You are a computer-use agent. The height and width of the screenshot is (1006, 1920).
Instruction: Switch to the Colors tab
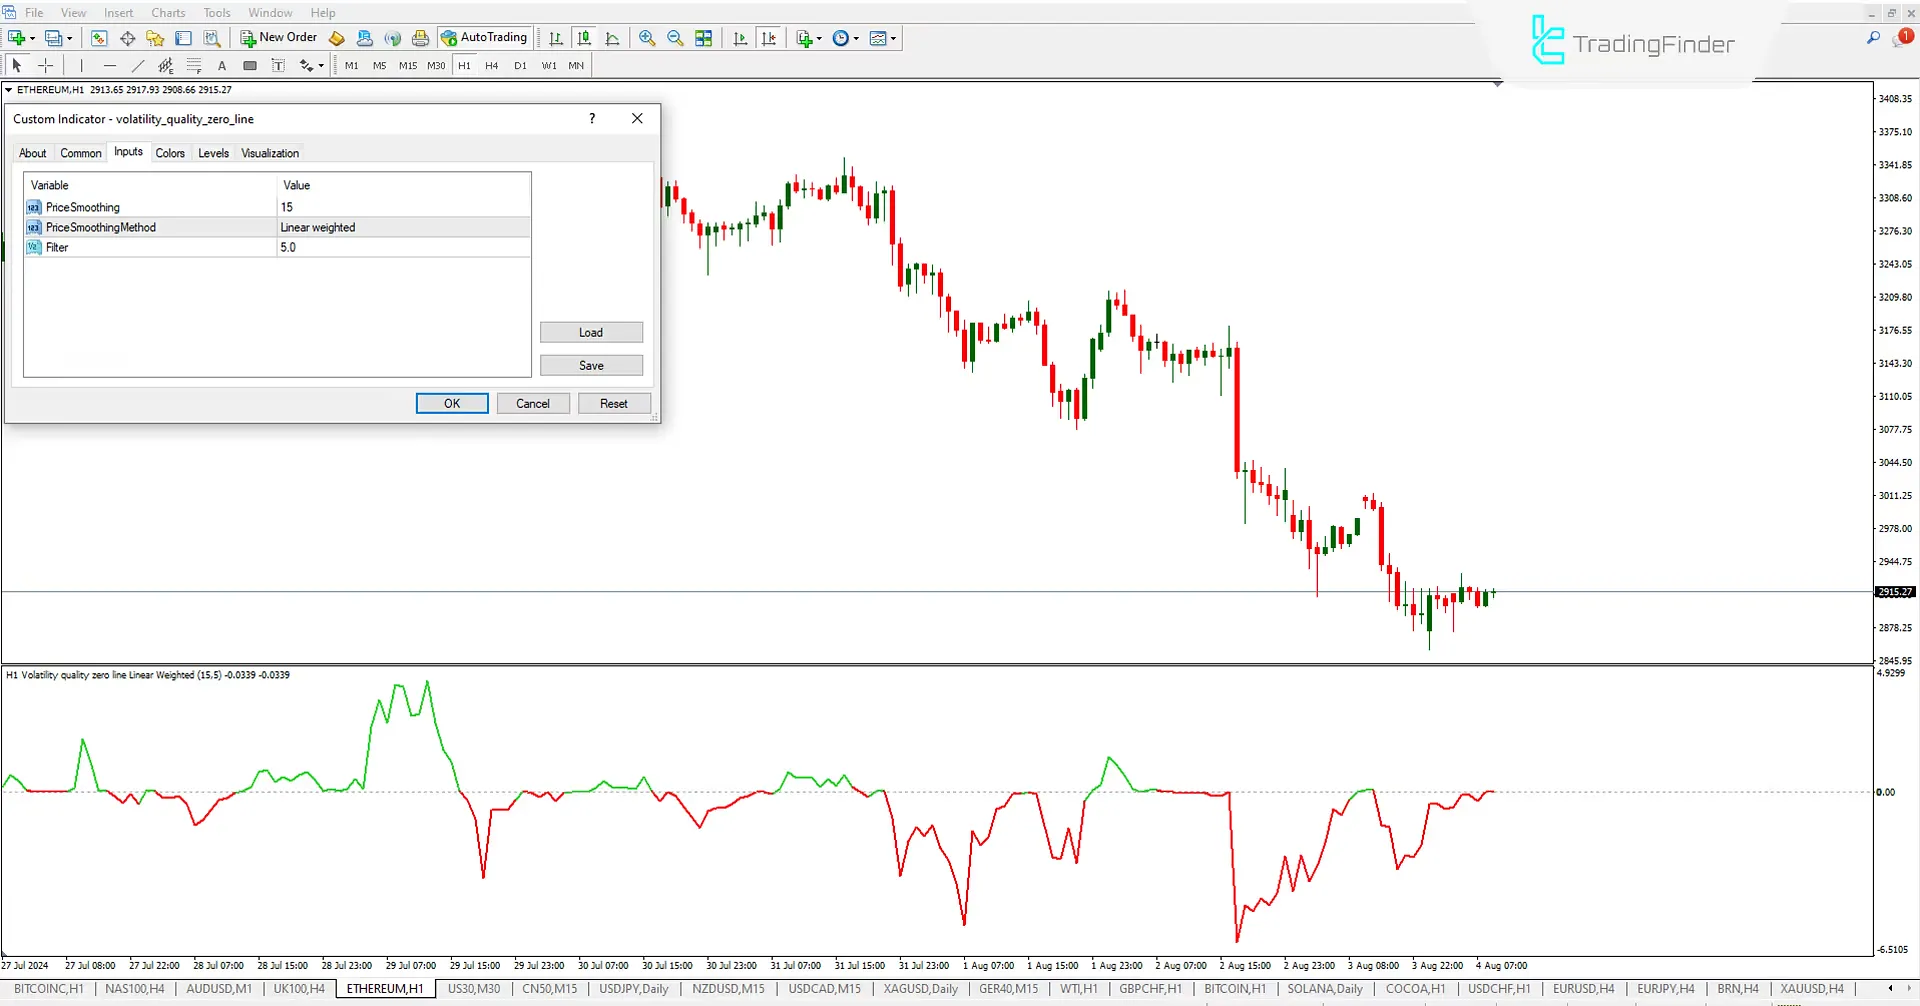pos(170,153)
